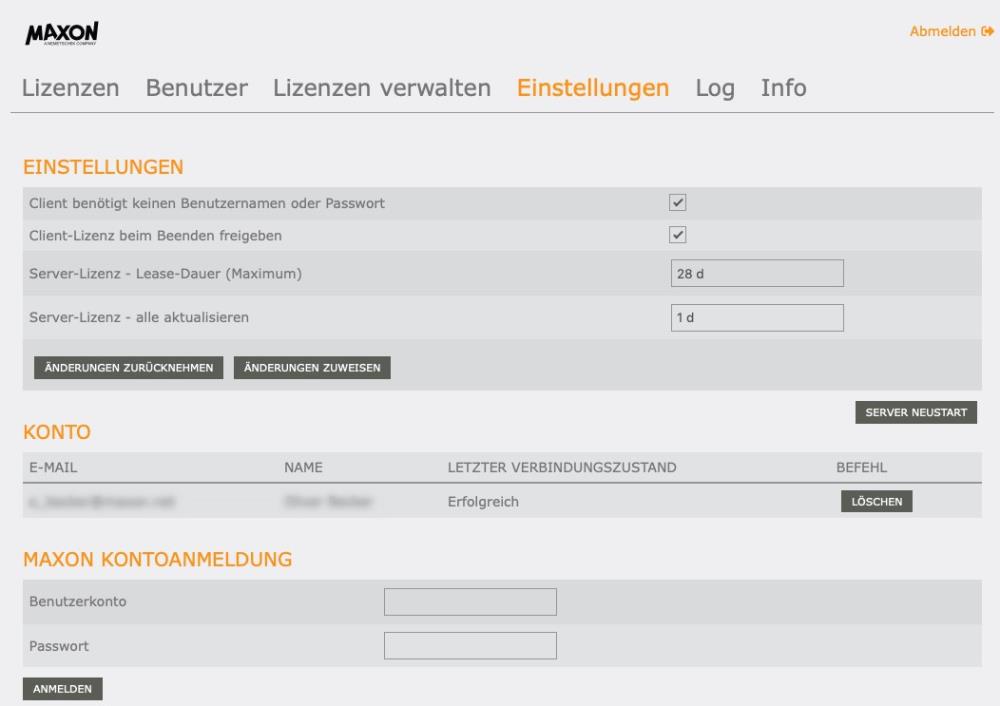Open the Info tab
This screenshot has height=706, width=1000.
coord(783,88)
